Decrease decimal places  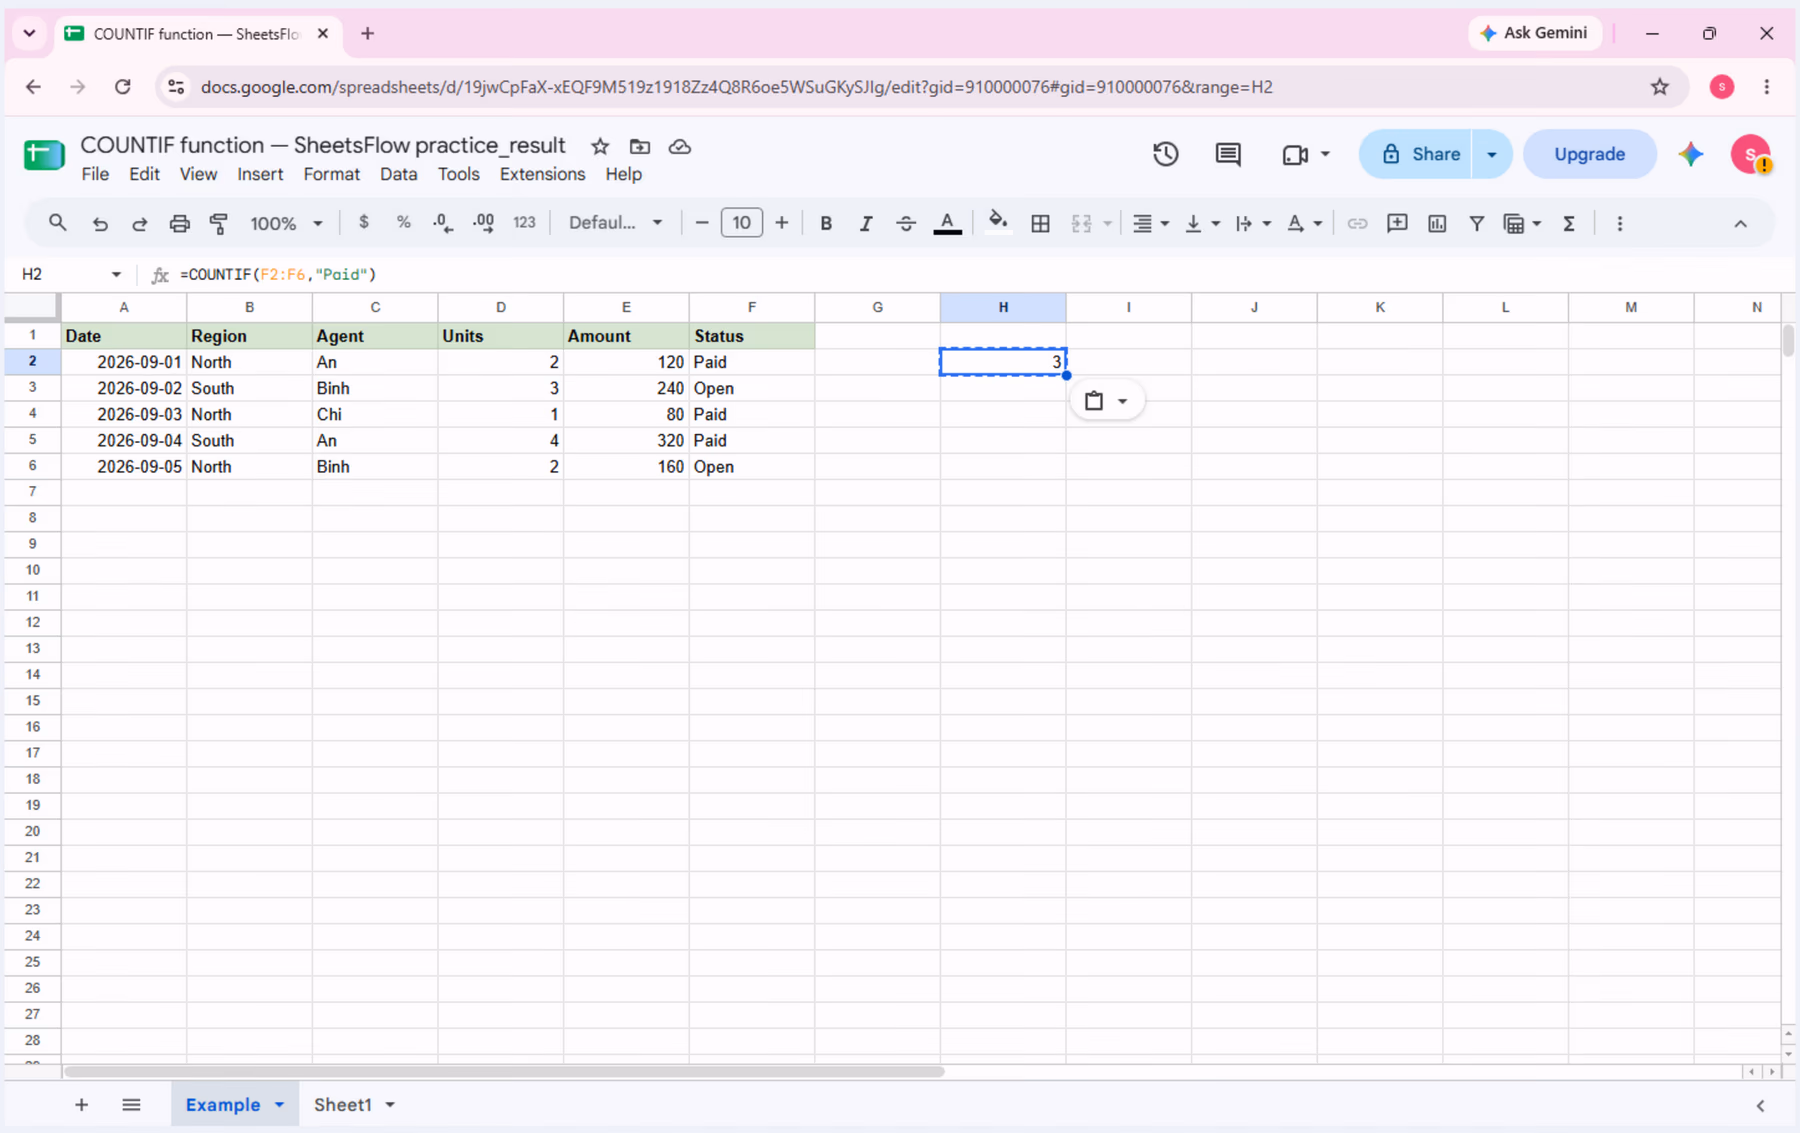[443, 223]
